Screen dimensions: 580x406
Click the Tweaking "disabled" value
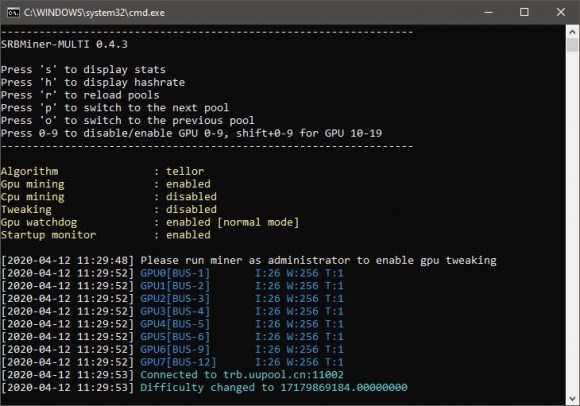point(191,209)
